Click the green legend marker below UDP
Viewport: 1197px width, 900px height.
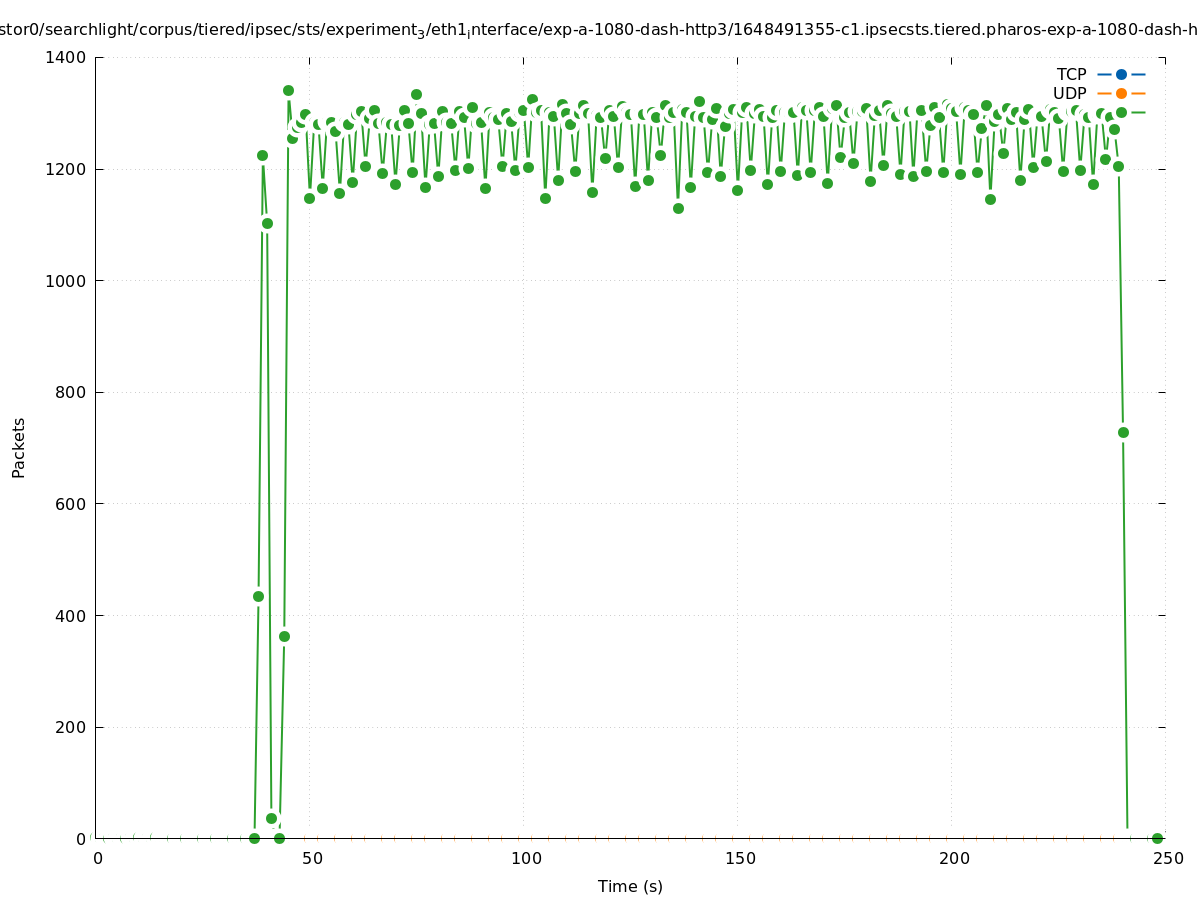click(x=1121, y=112)
